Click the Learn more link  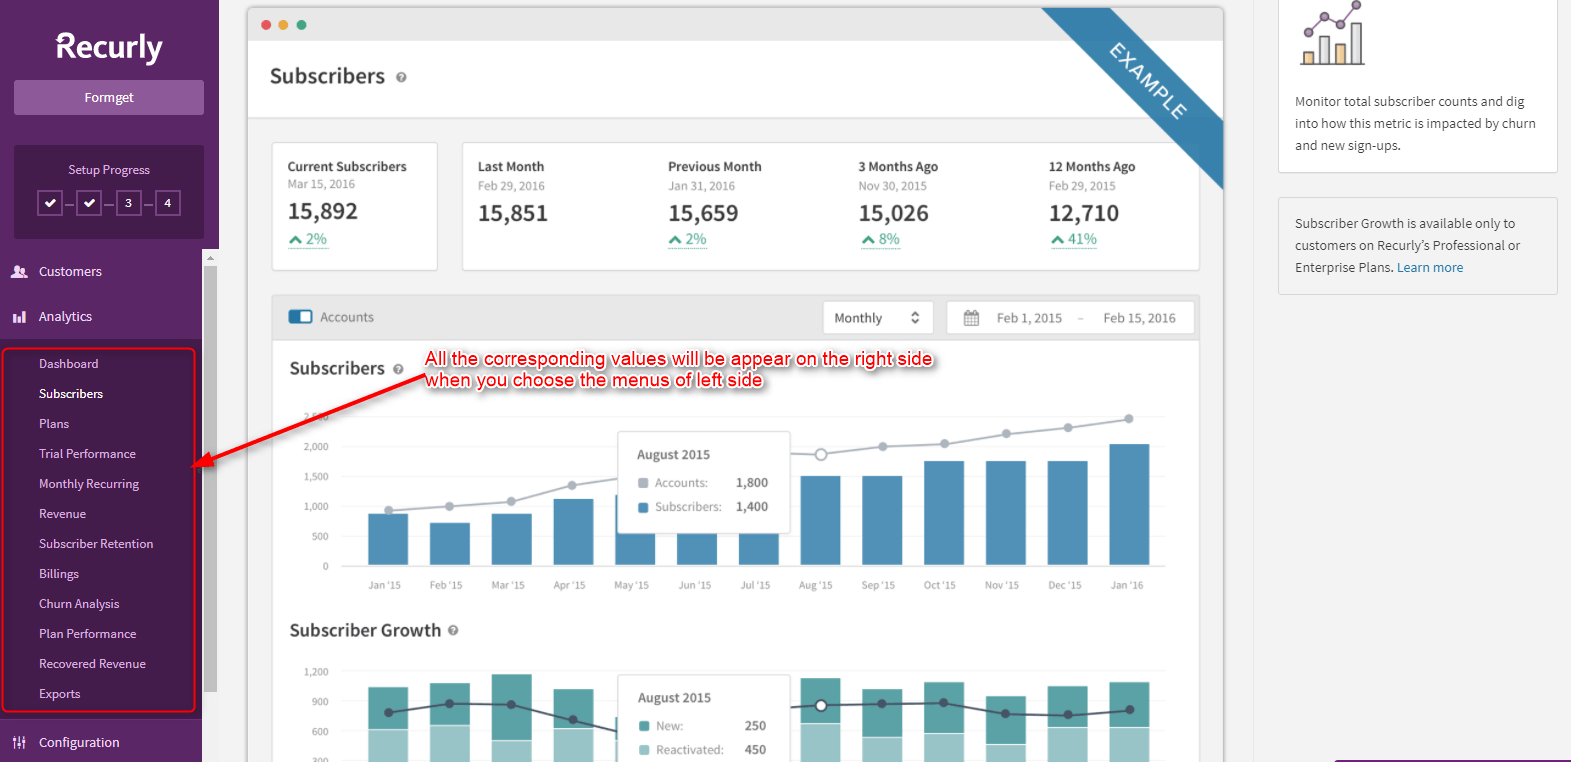(x=1430, y=268)
